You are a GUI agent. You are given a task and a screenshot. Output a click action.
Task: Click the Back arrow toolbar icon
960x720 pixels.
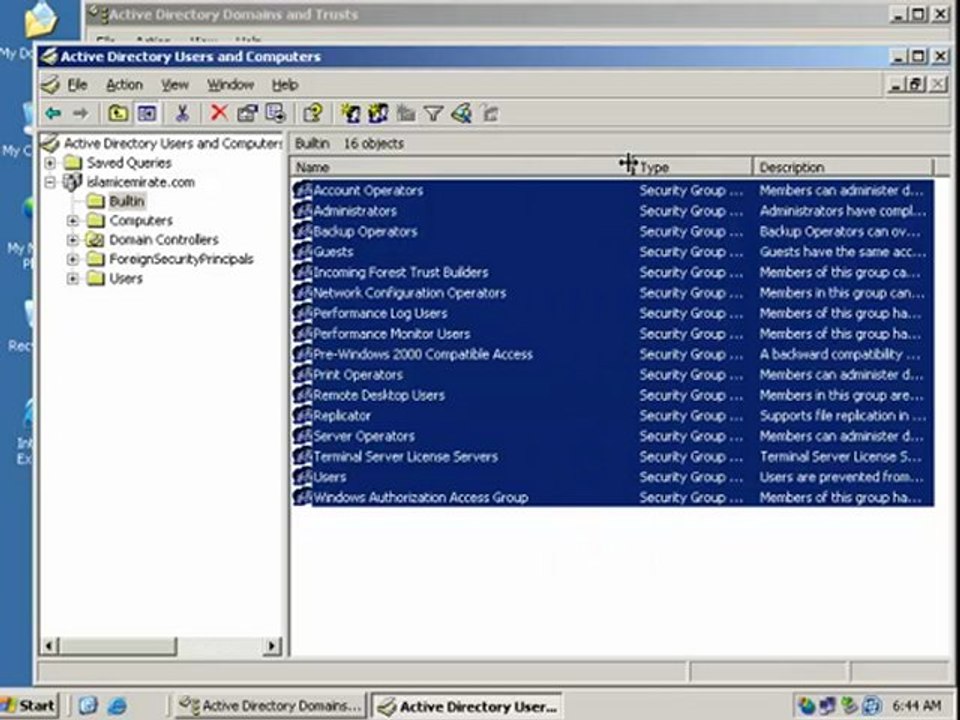point(54,113)
